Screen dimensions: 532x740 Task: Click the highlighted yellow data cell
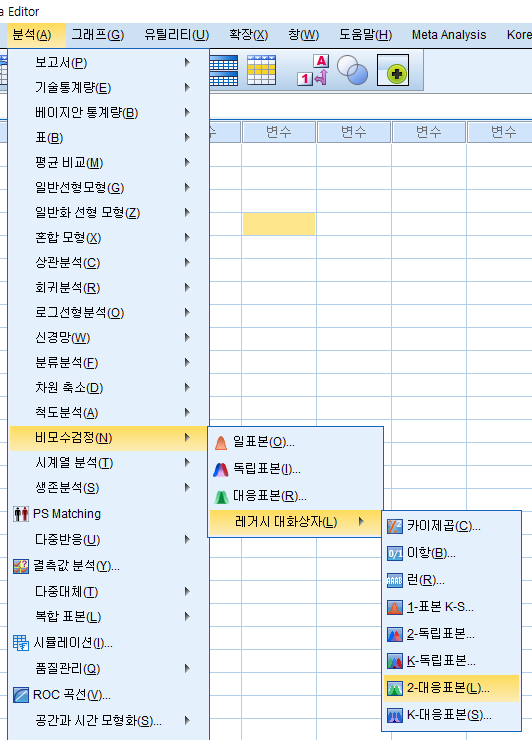(279, 224)
